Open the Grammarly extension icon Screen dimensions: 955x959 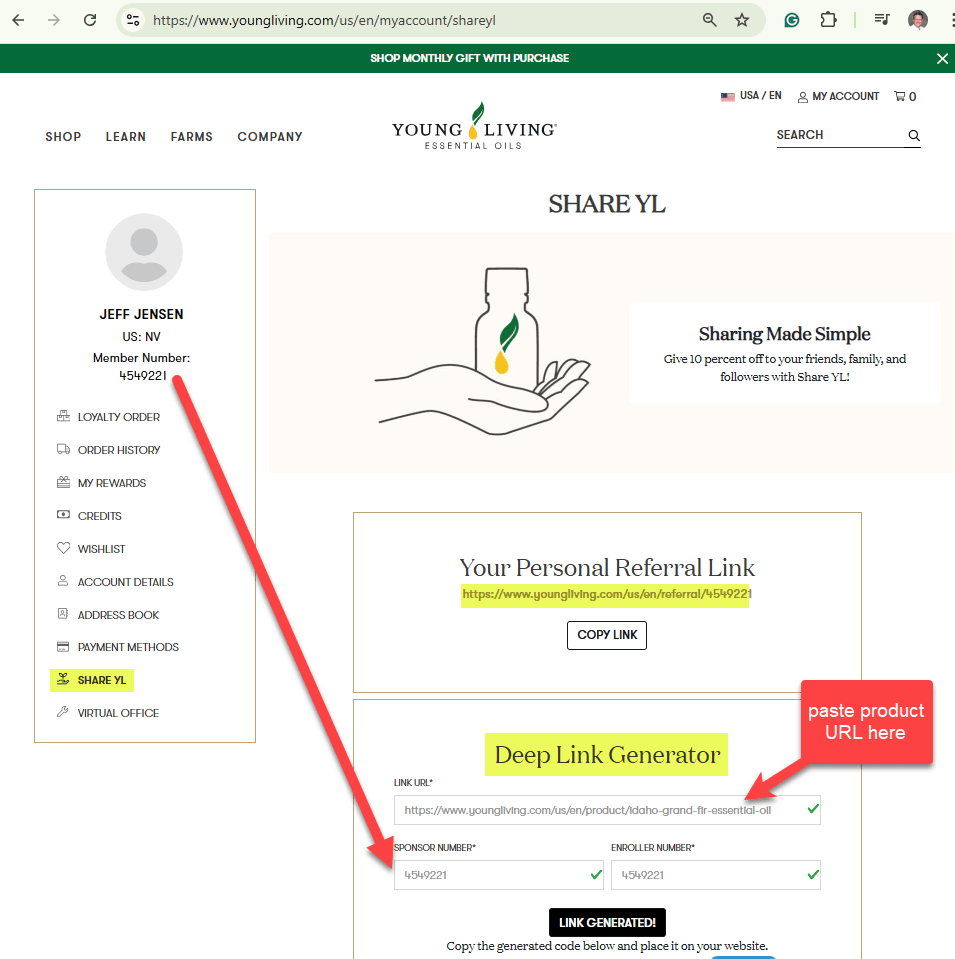(x=792, y=20)
